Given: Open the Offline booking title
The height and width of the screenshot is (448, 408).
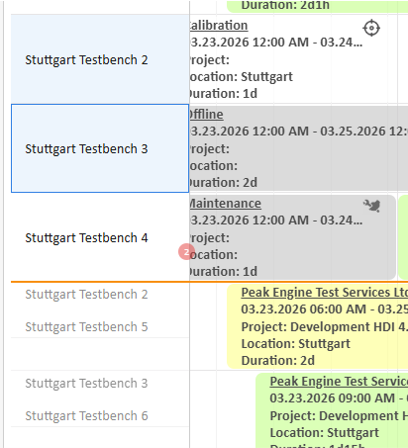Looking at the screenshot, I should (206, 114).
